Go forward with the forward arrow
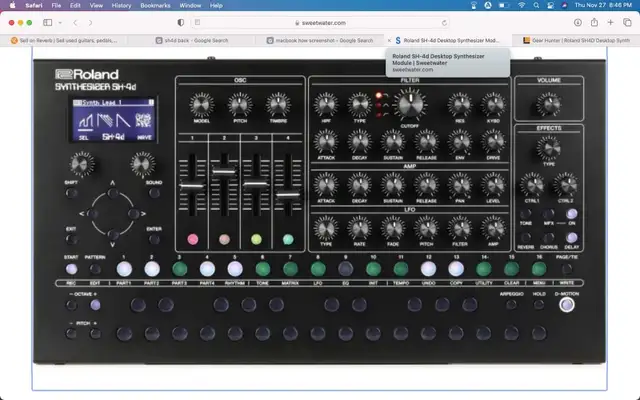 (x=90, y=23)
